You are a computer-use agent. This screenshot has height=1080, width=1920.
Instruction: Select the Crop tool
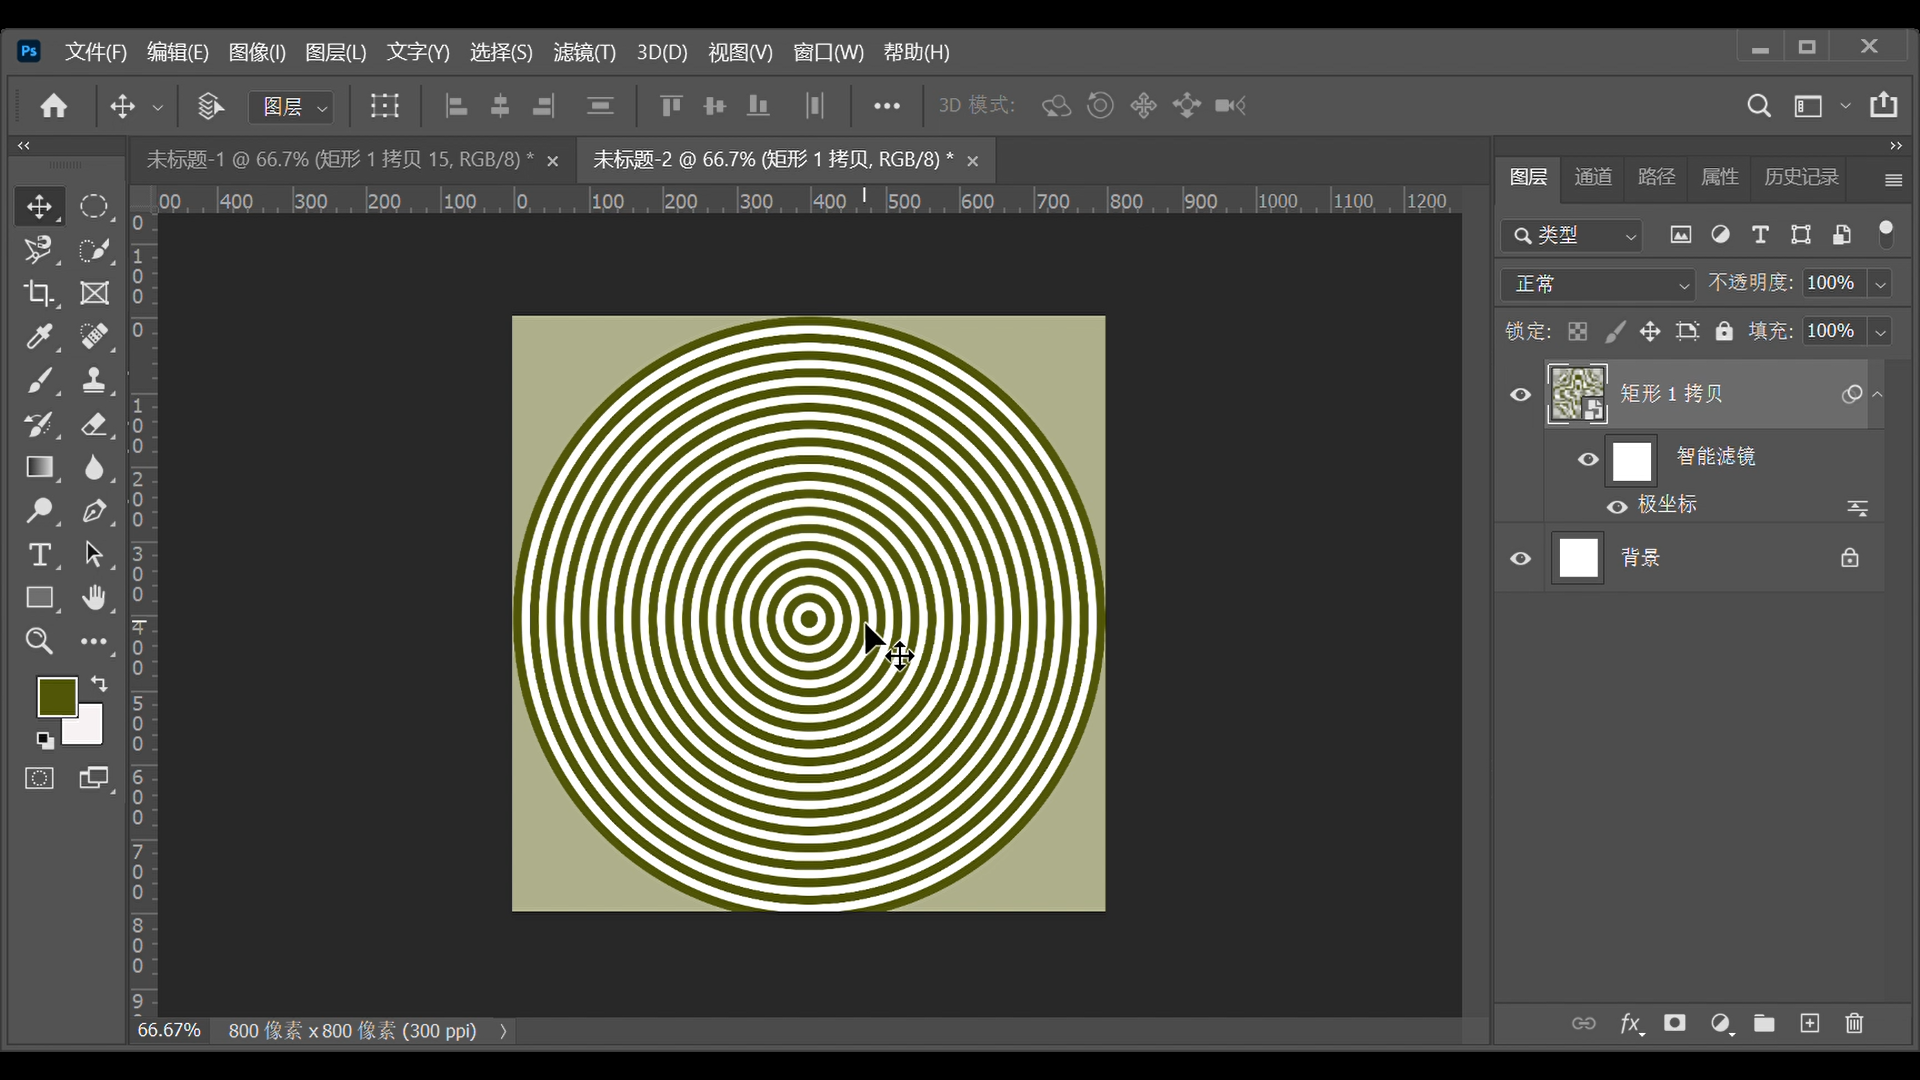pos(39,293)
